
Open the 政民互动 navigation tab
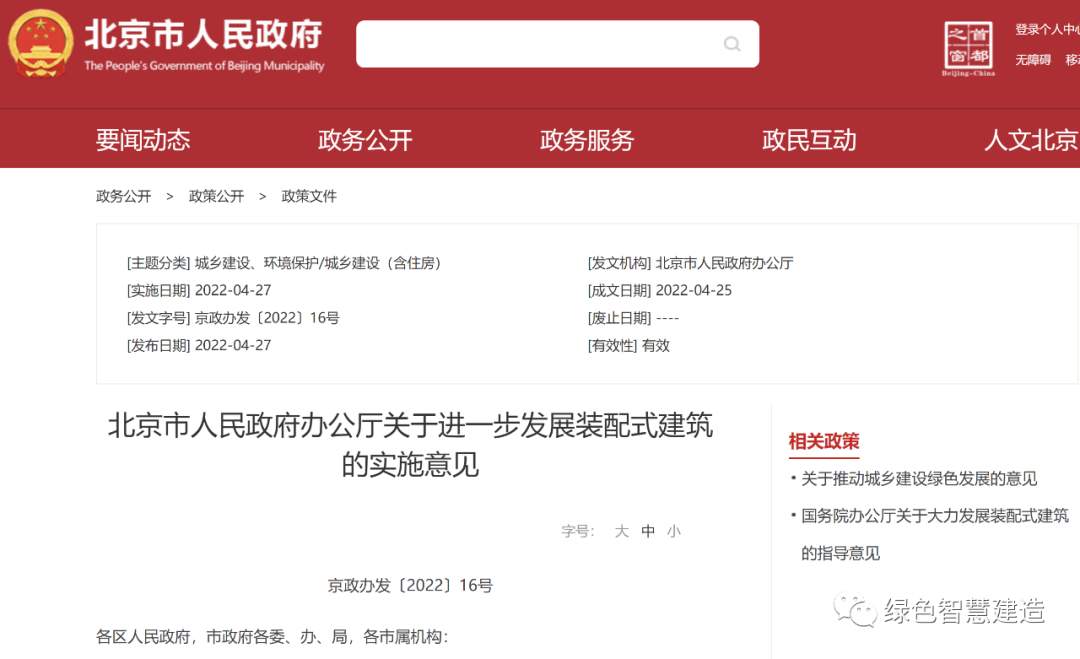809,139
